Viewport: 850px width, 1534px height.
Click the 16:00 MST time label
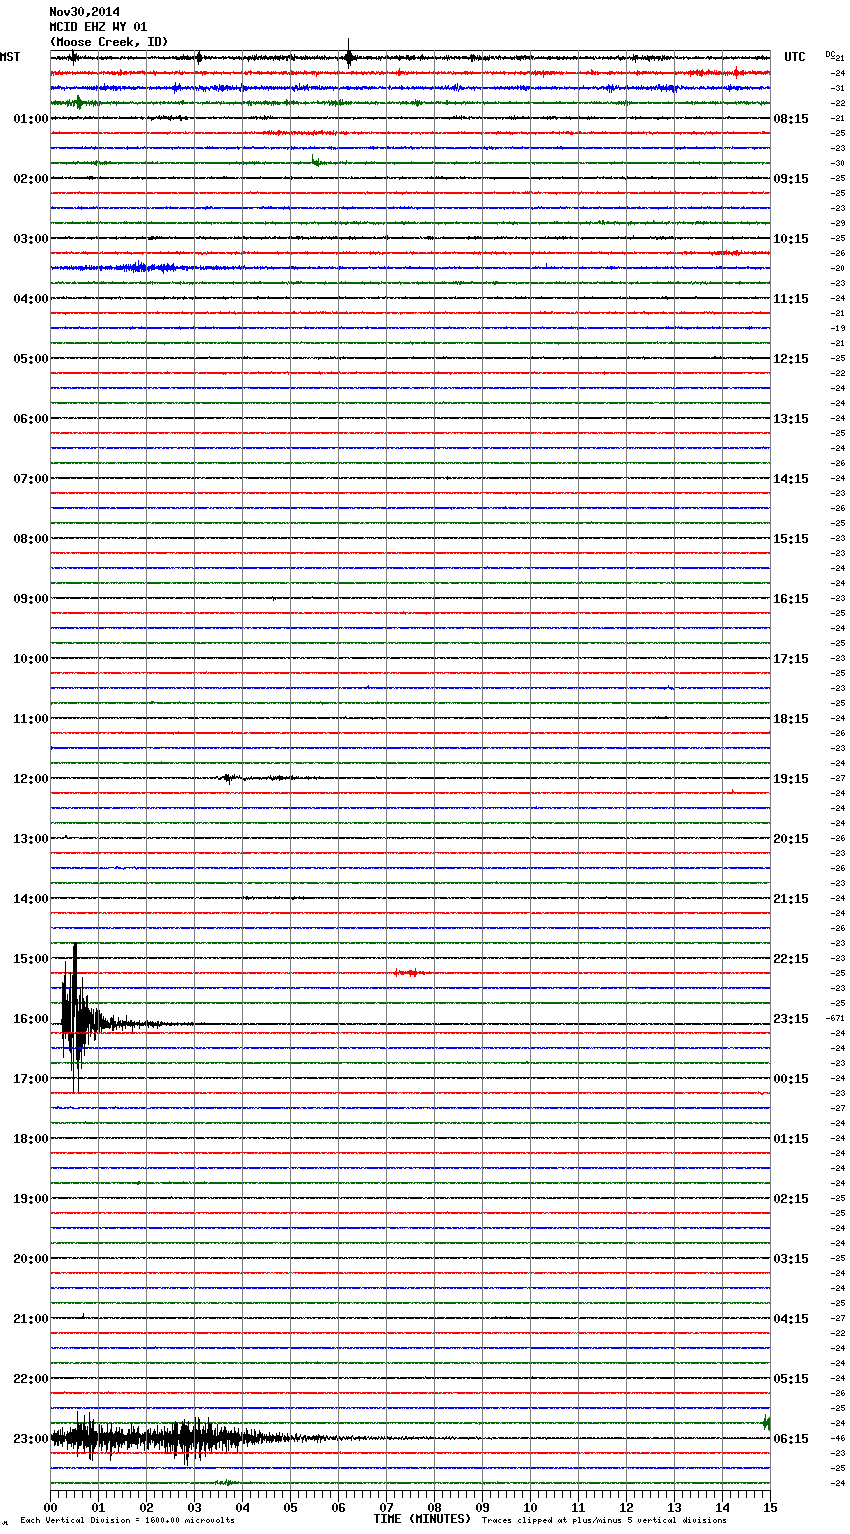[30, 1019]
